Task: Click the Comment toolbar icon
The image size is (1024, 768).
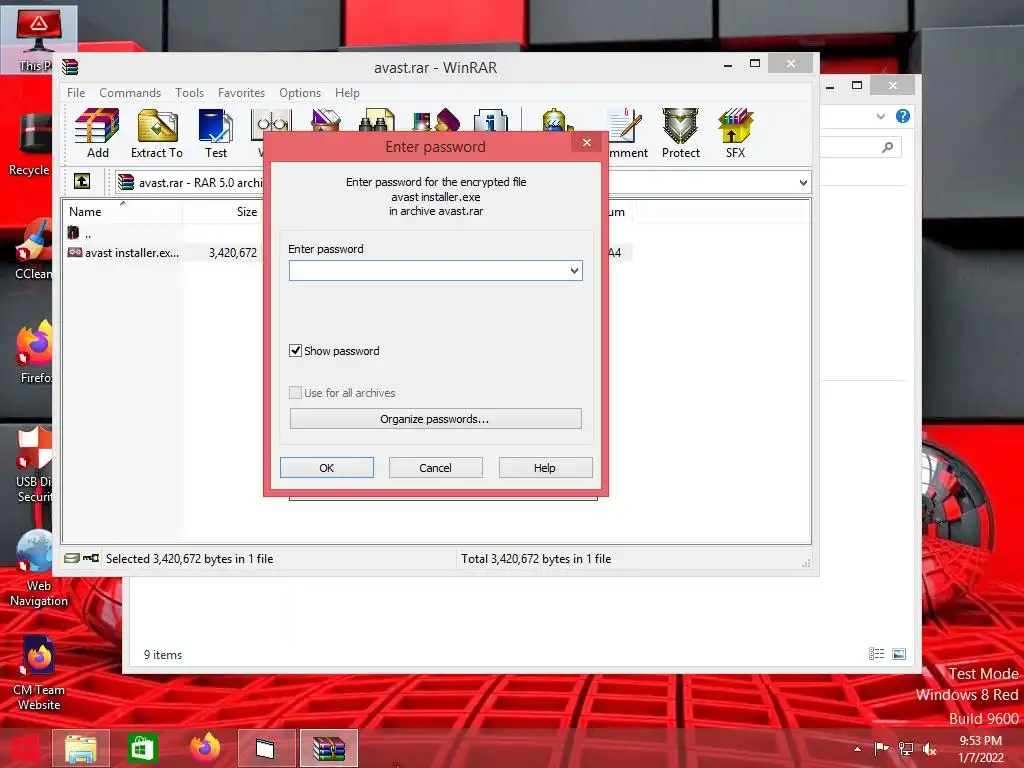Action: [x=626, y=133]
